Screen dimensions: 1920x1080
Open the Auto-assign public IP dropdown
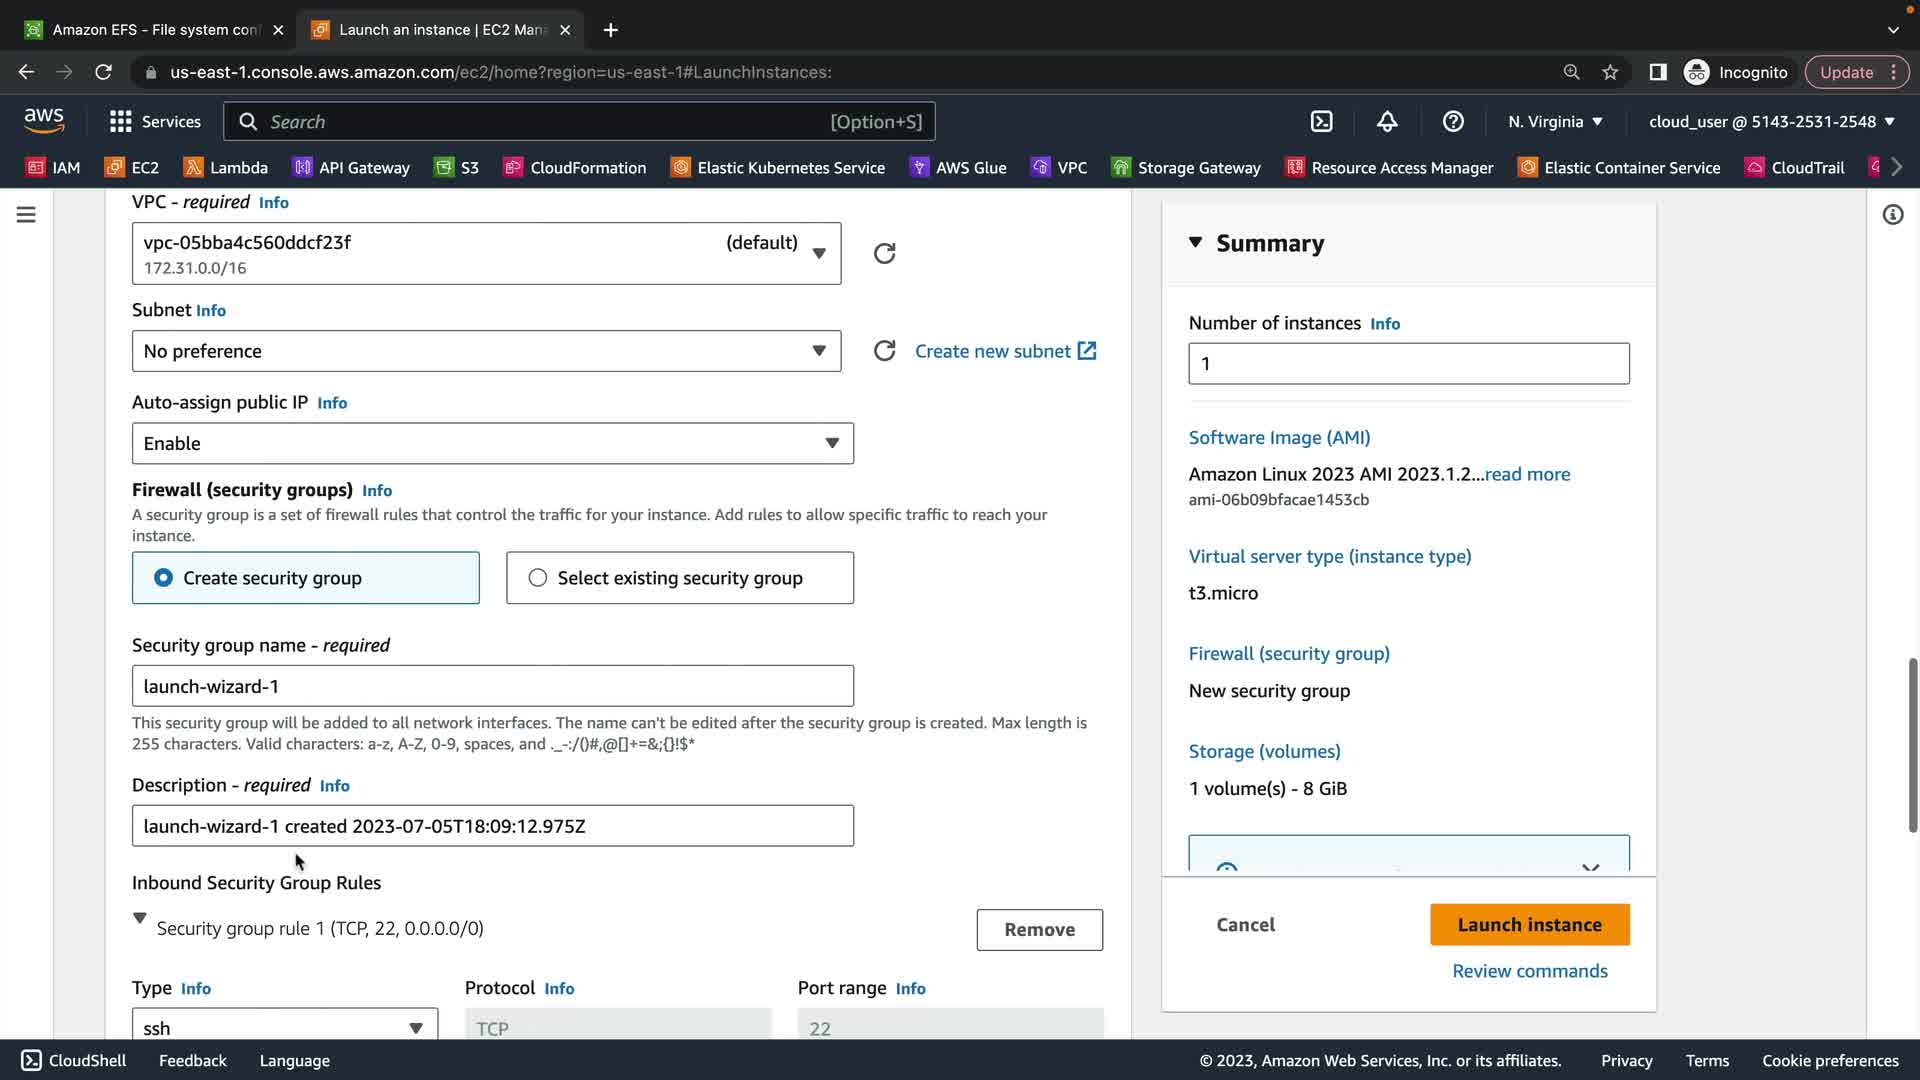492,443
